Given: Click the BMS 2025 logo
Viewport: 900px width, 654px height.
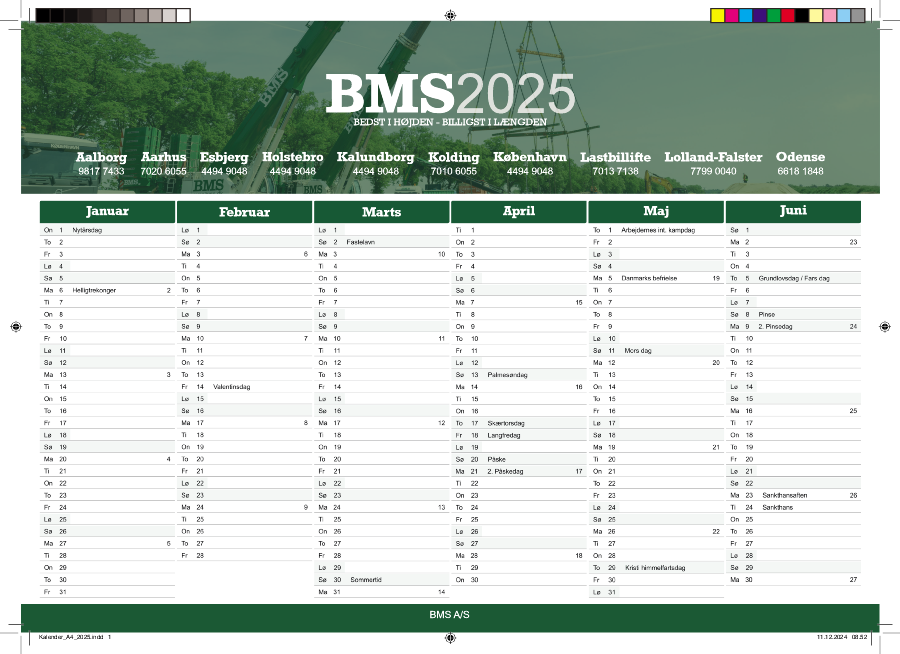Looking at the screenshot, I should pyautogui.click(x=450, y=94).
